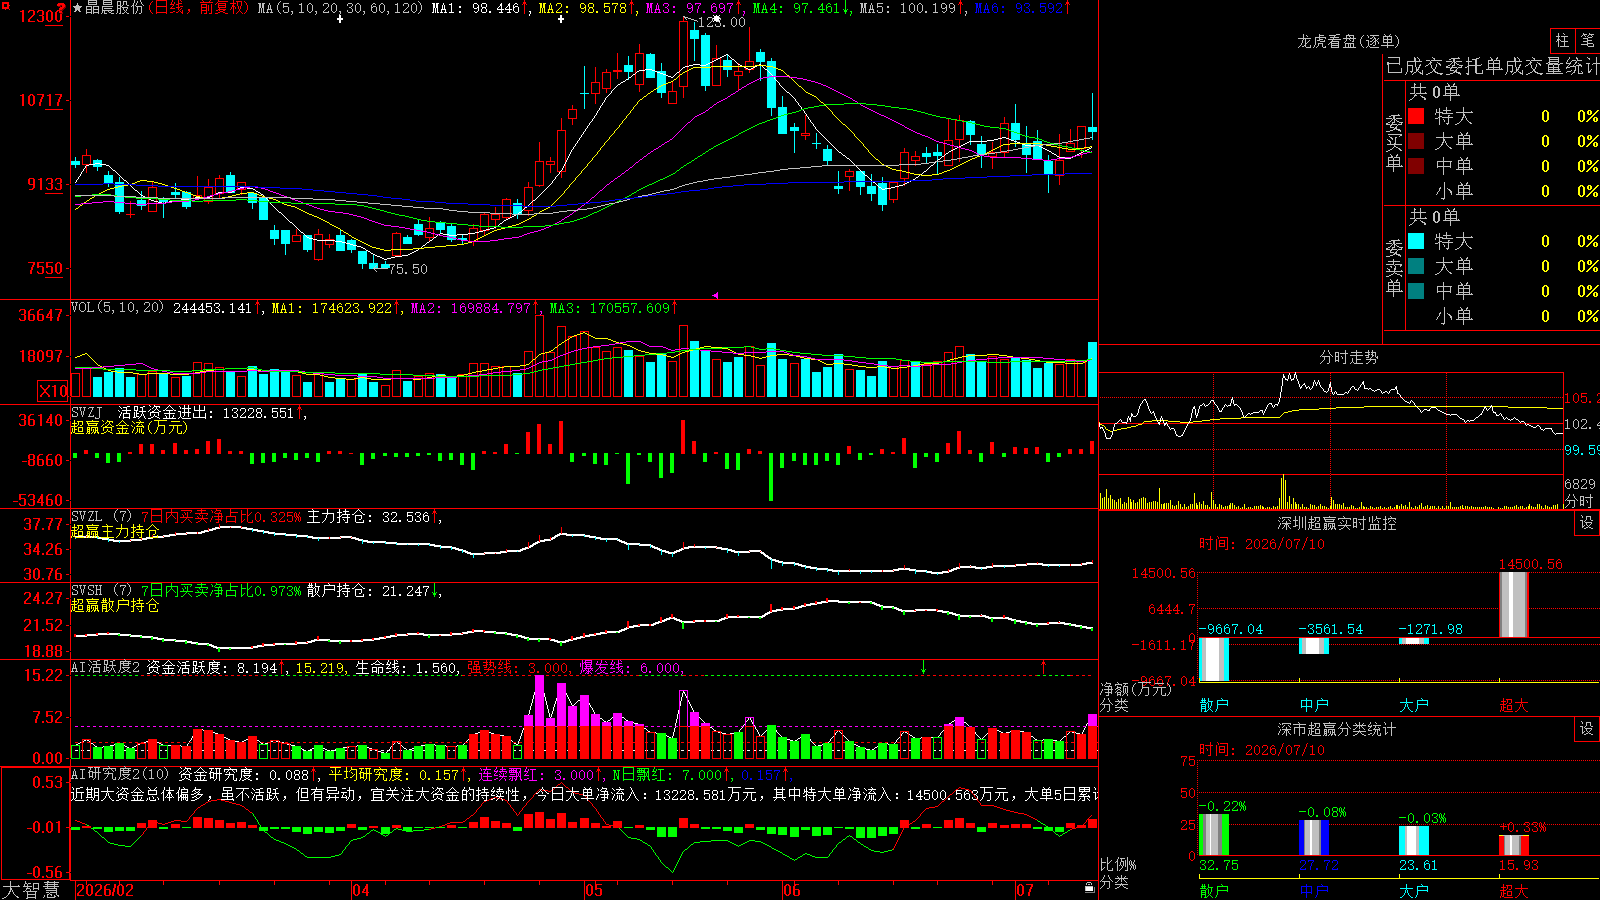Image resolution: width=1600 pixels, height=900 pixels.
Task: Select the 超大 bar showing 14500.56
Action: (1514, 605)
